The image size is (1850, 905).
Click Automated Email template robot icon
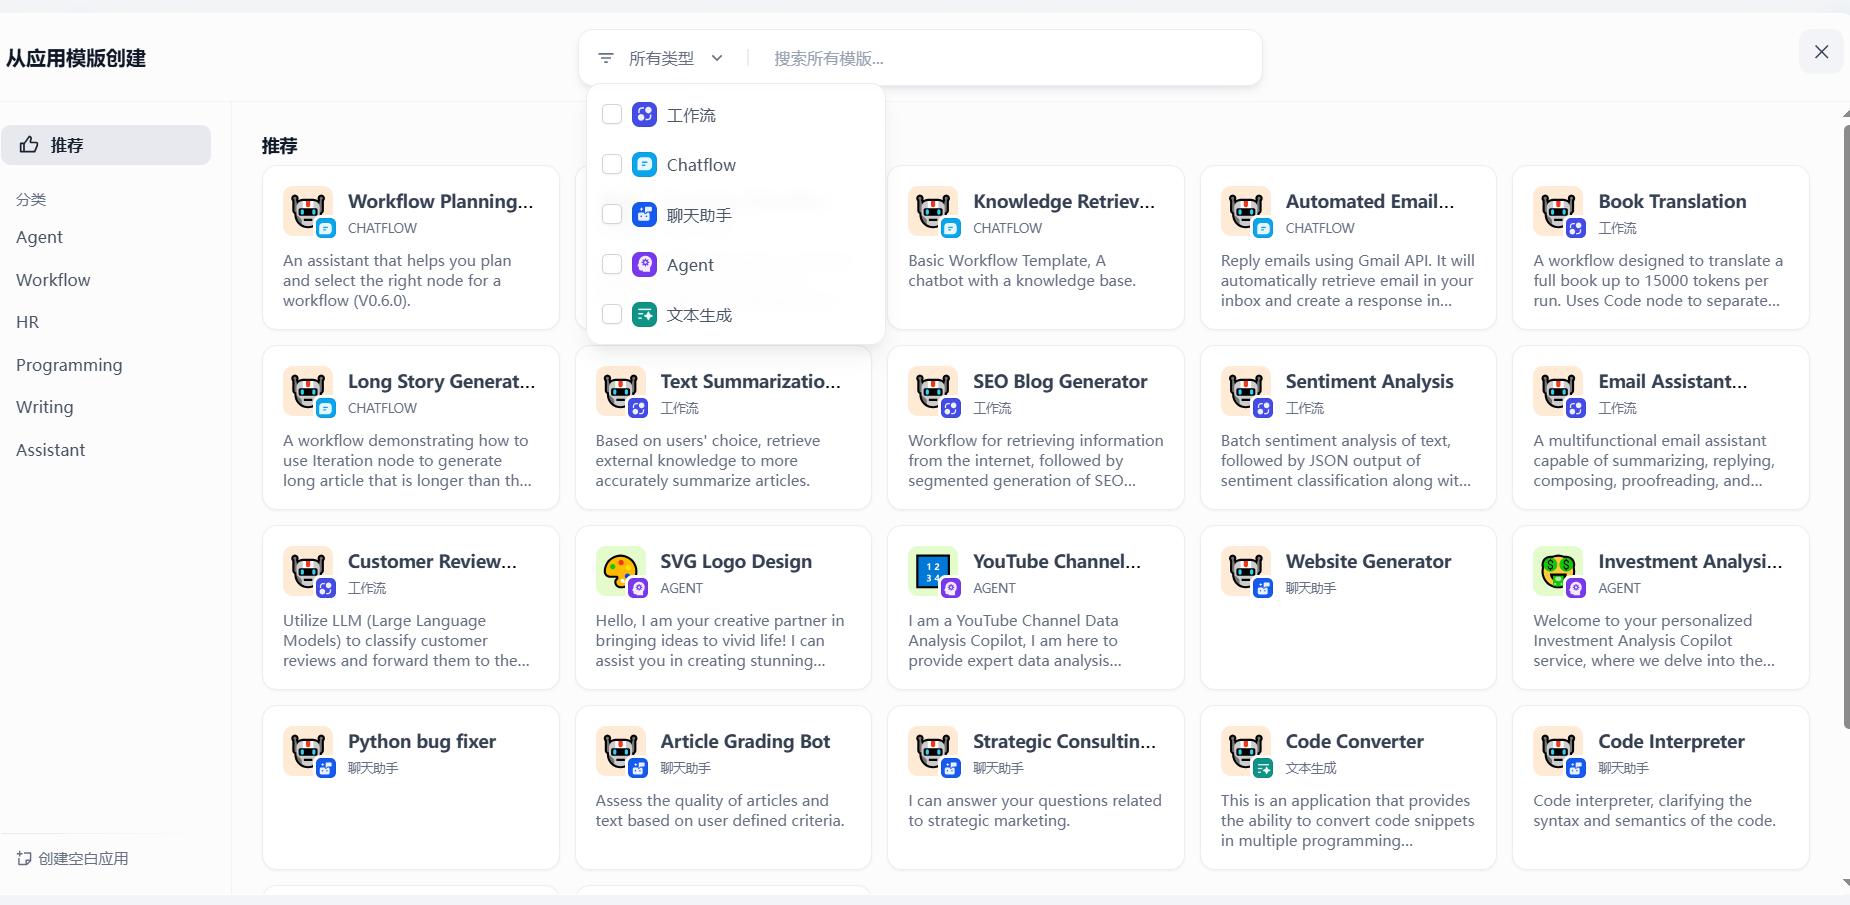(1246, 211)
